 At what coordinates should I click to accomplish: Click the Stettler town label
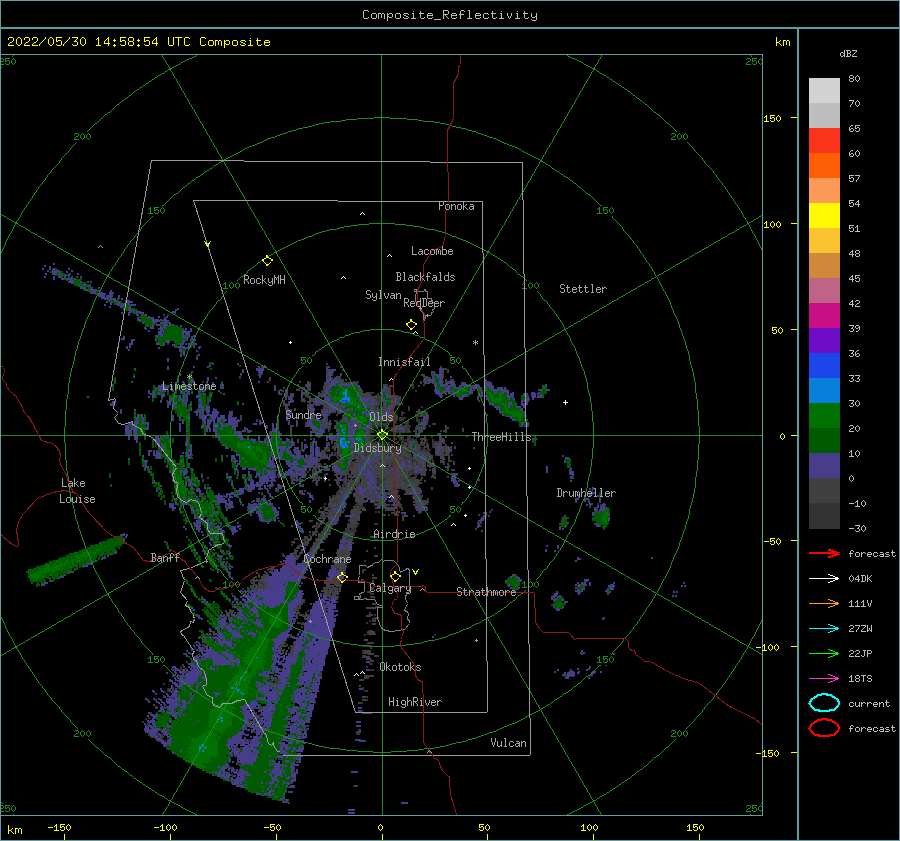pyautogui.click(x=583, y=289)
